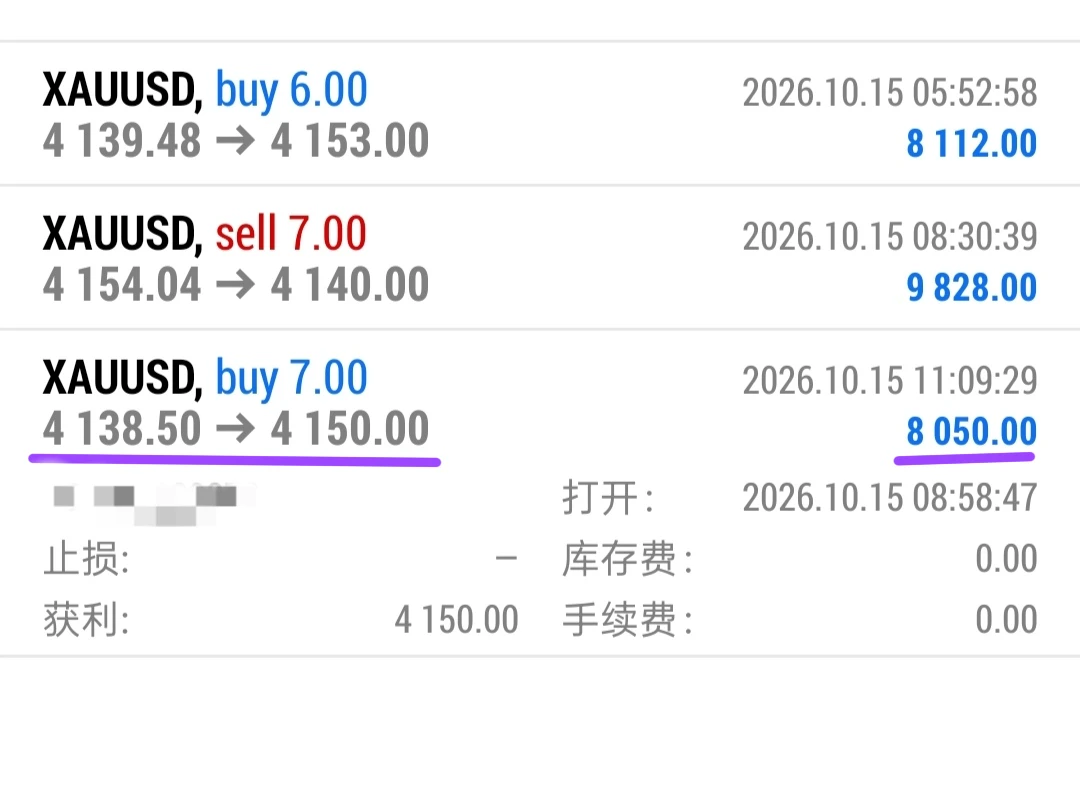The width and height of the screenshot is (1080, 810).
Task: Click the underlined 4 138.50 → 4 150.00 prices
Action: (x=236, y=428)
